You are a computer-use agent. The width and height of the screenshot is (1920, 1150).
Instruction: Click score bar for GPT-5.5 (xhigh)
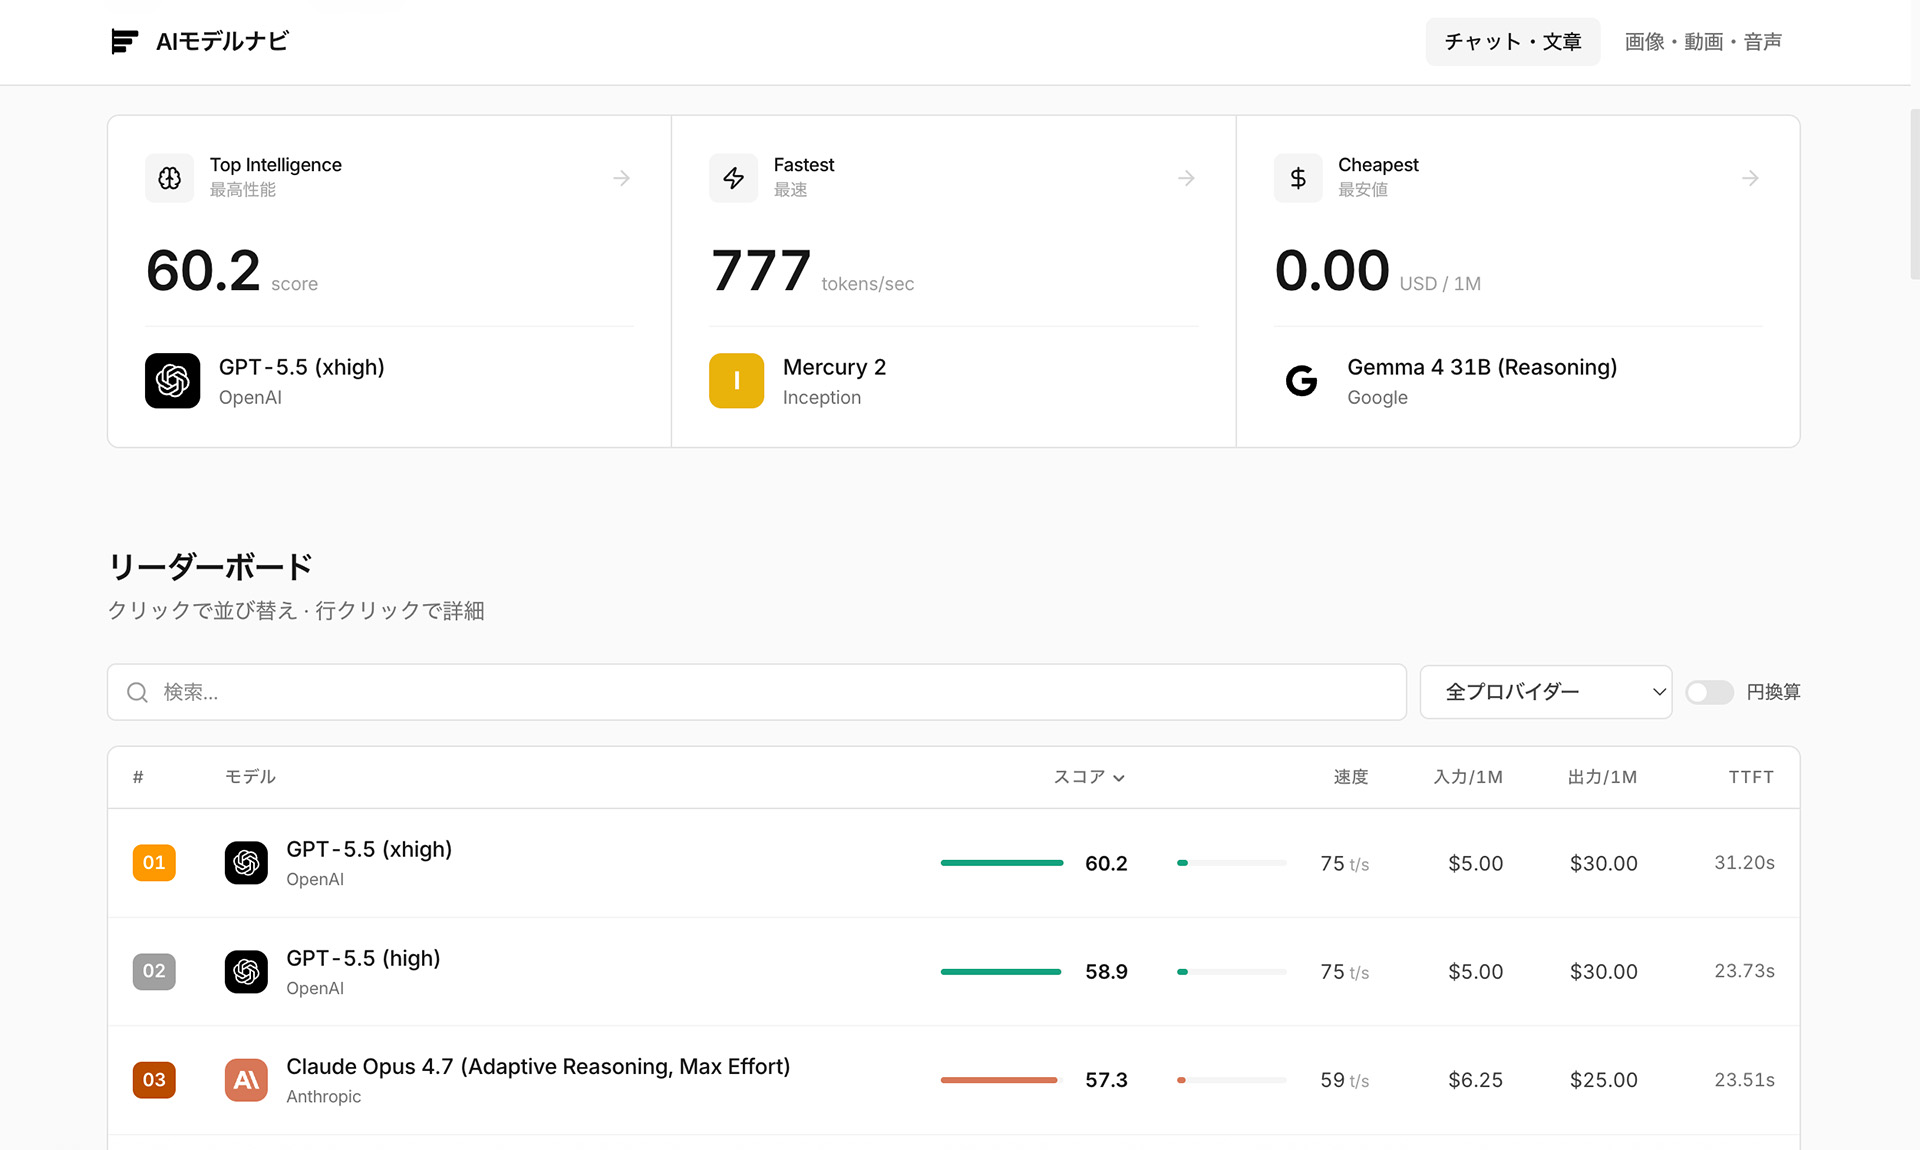point(1002,863)
